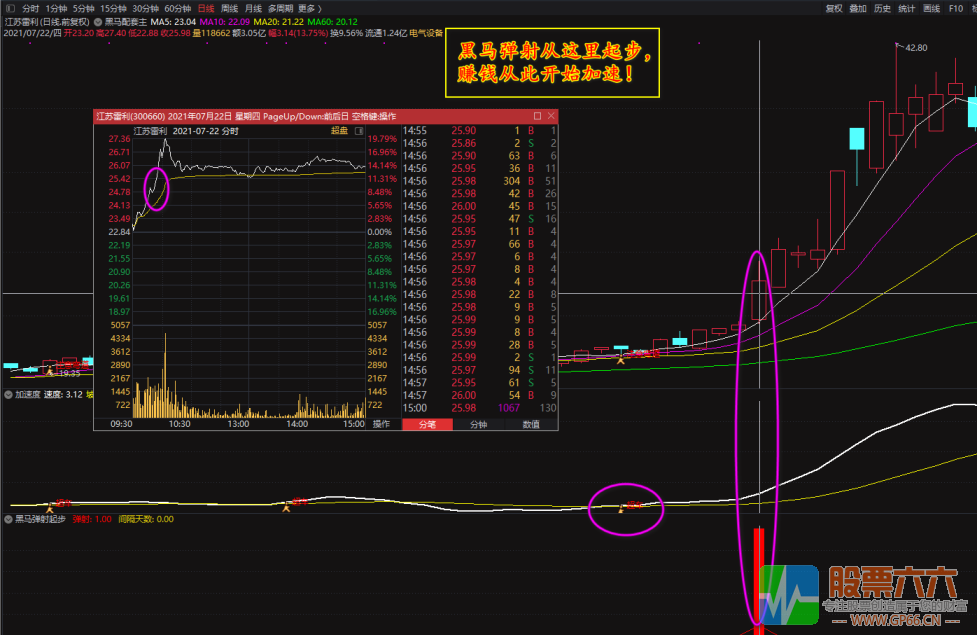Switch to 周线 weekly period
The height and width of the screenshot is (635, 977).
(230, 9)
